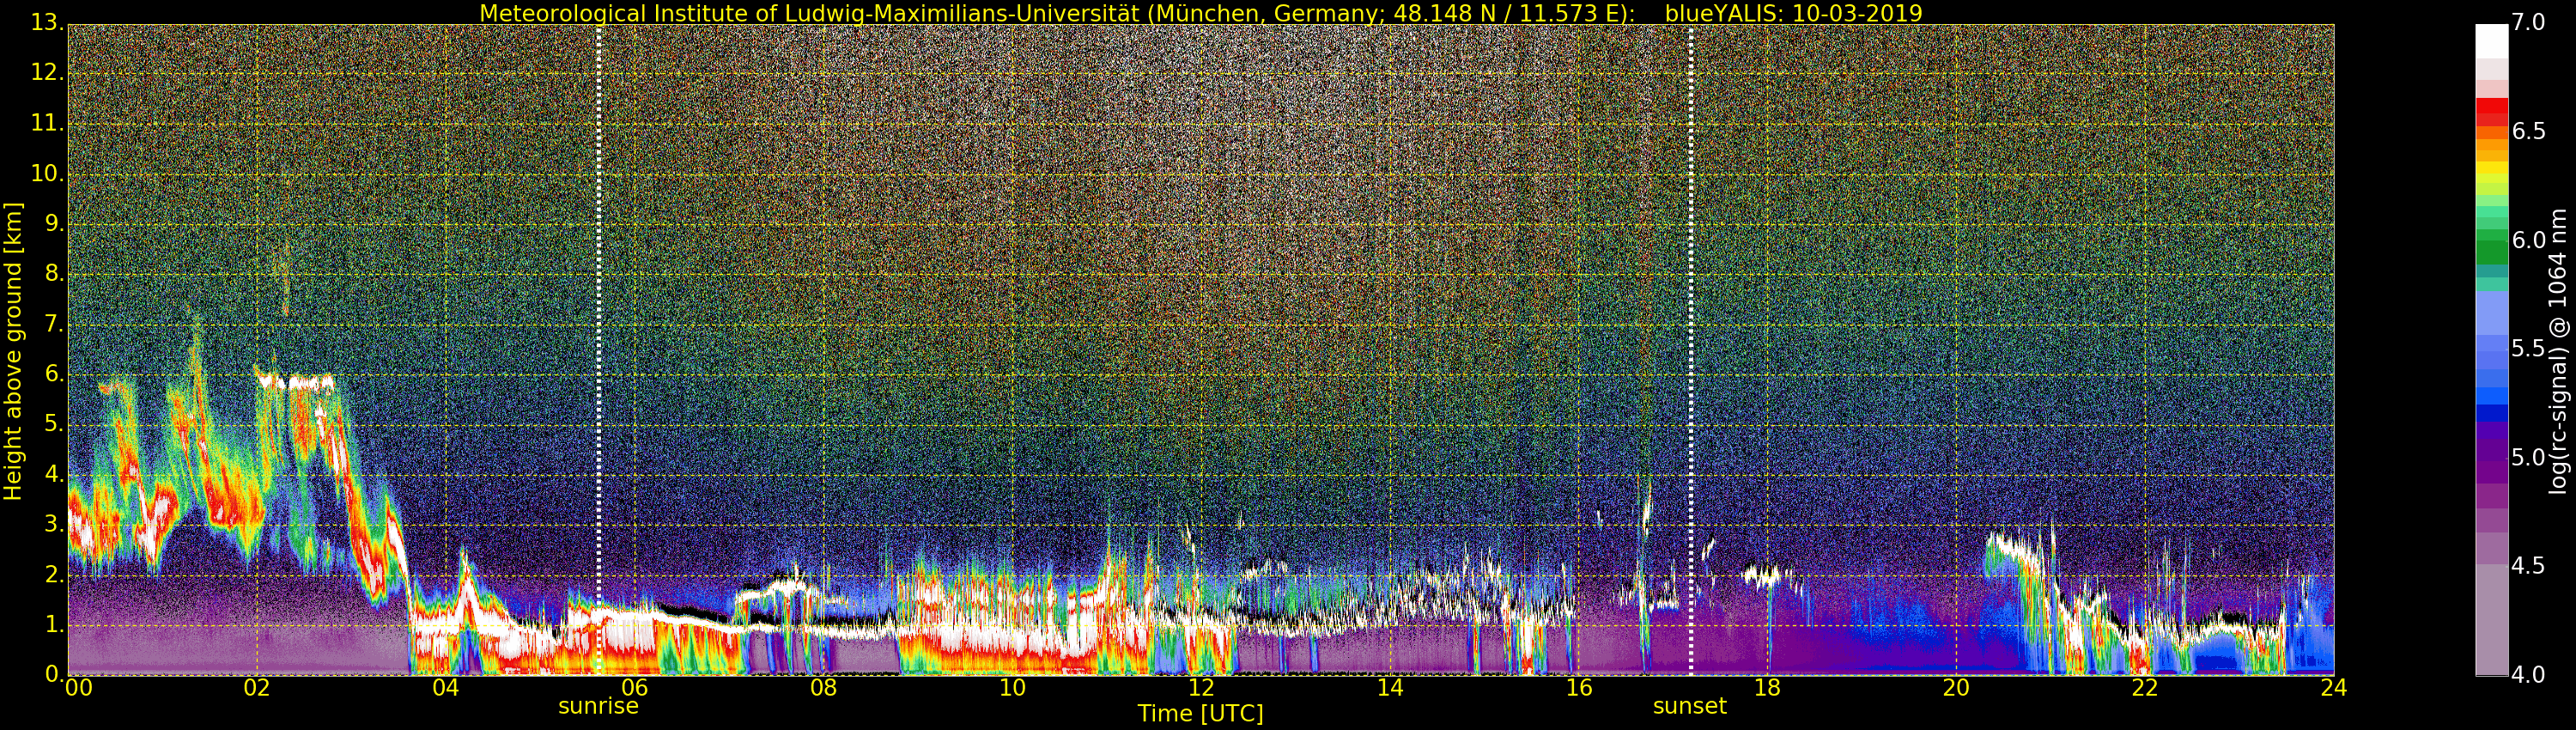Click the blueYALIS: 10-03-2019 date label

[1793, 13]
